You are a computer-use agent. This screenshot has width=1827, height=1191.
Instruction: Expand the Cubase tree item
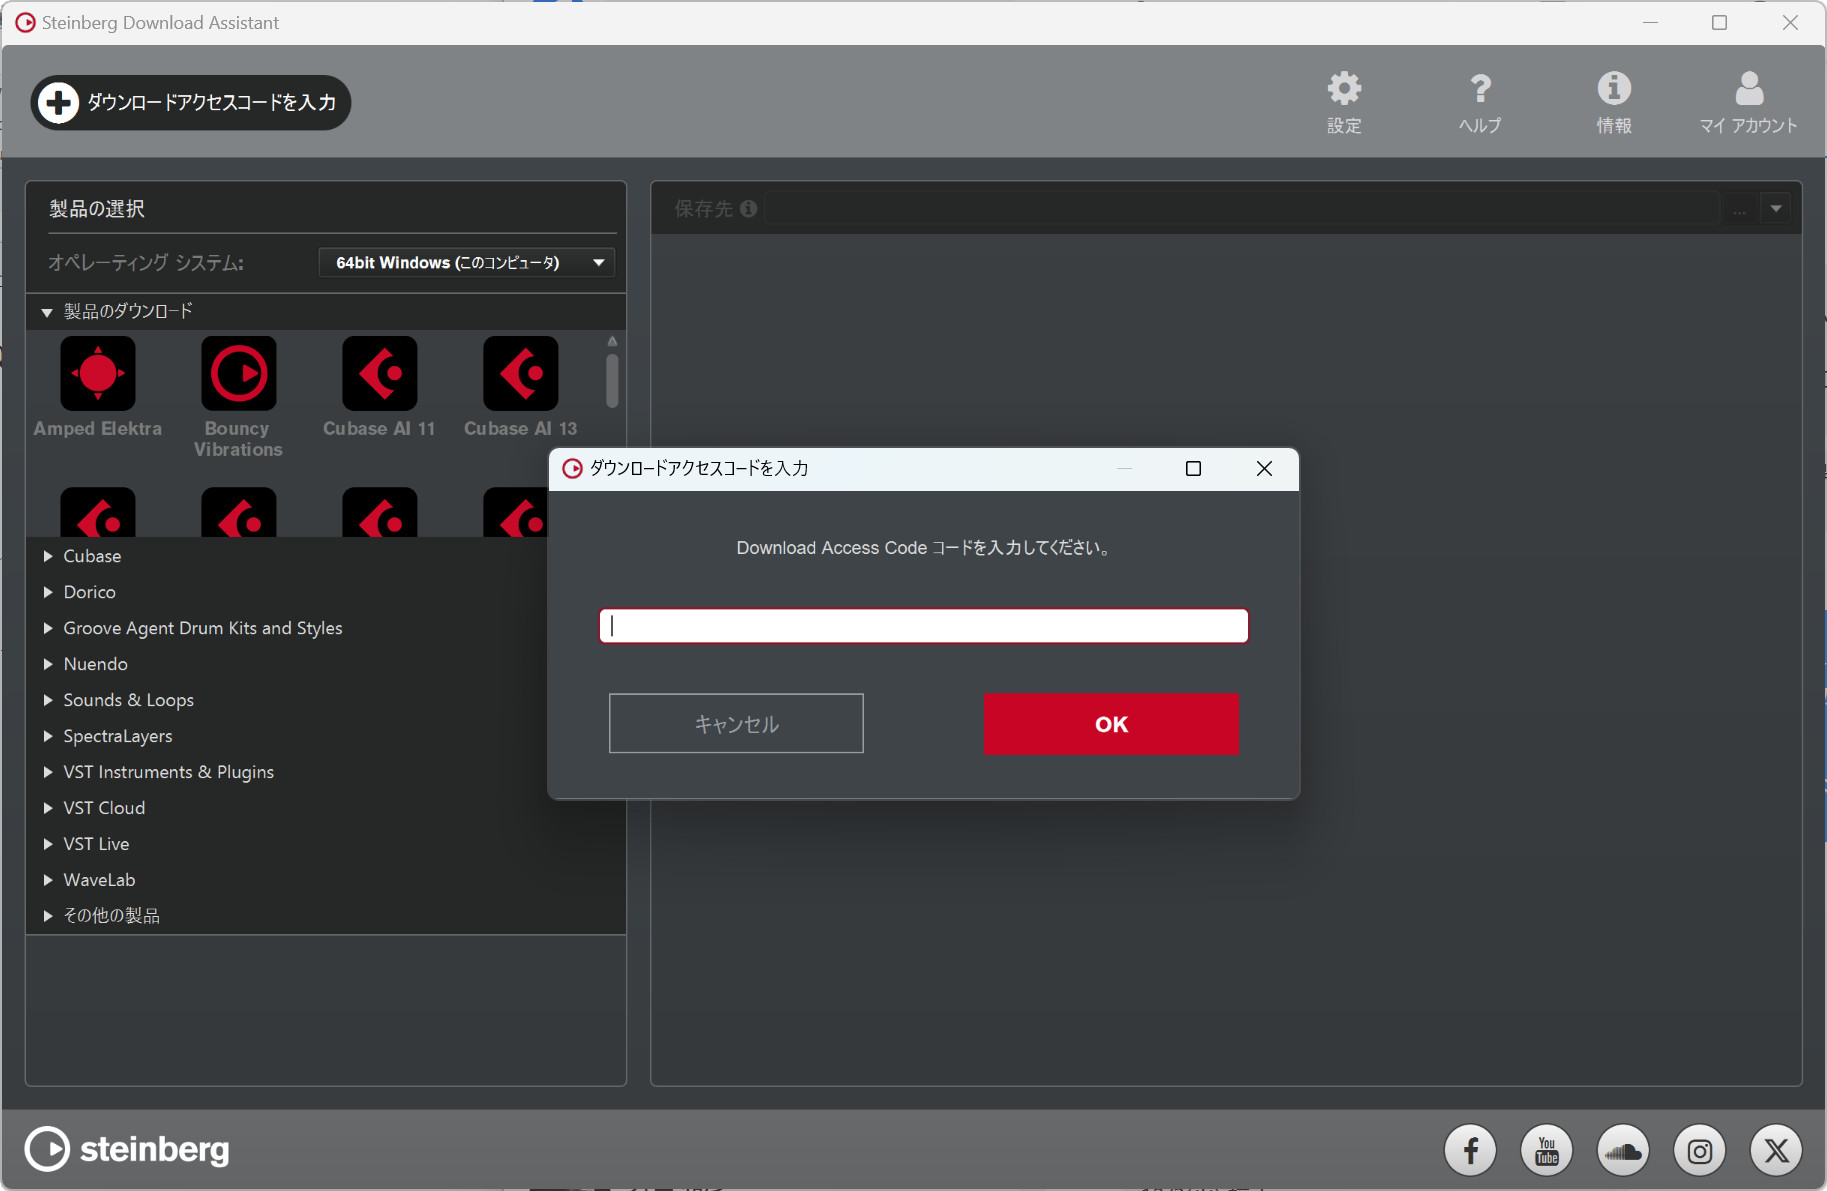click(x=47, y=556)
